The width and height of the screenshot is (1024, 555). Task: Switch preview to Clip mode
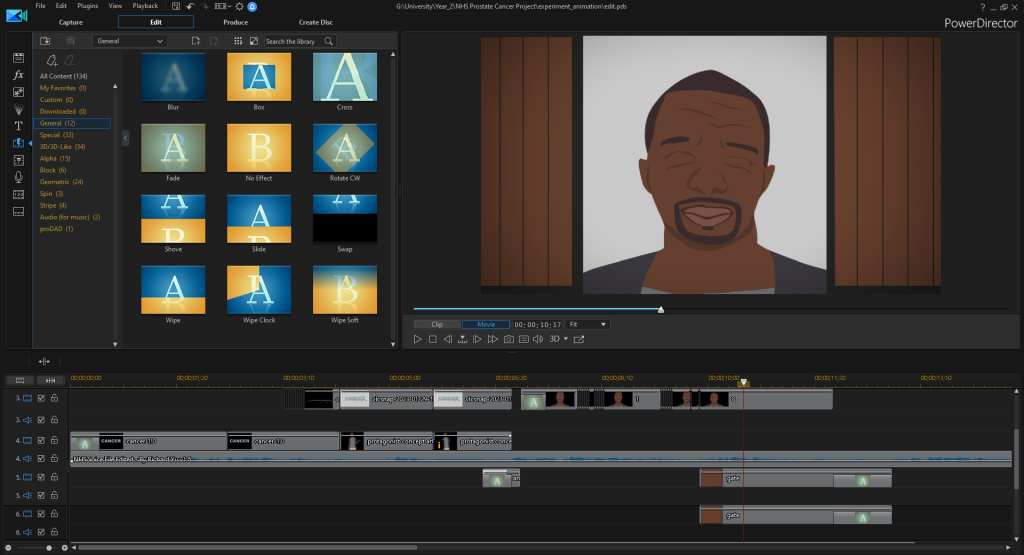coord(437,325)
